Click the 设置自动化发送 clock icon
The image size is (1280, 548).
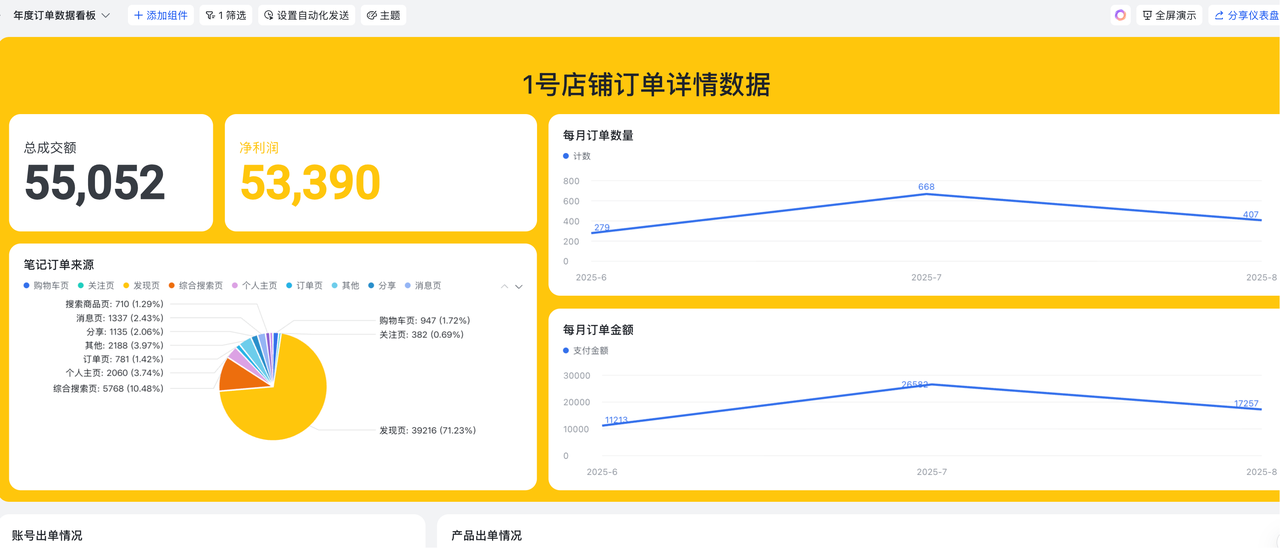268,16
